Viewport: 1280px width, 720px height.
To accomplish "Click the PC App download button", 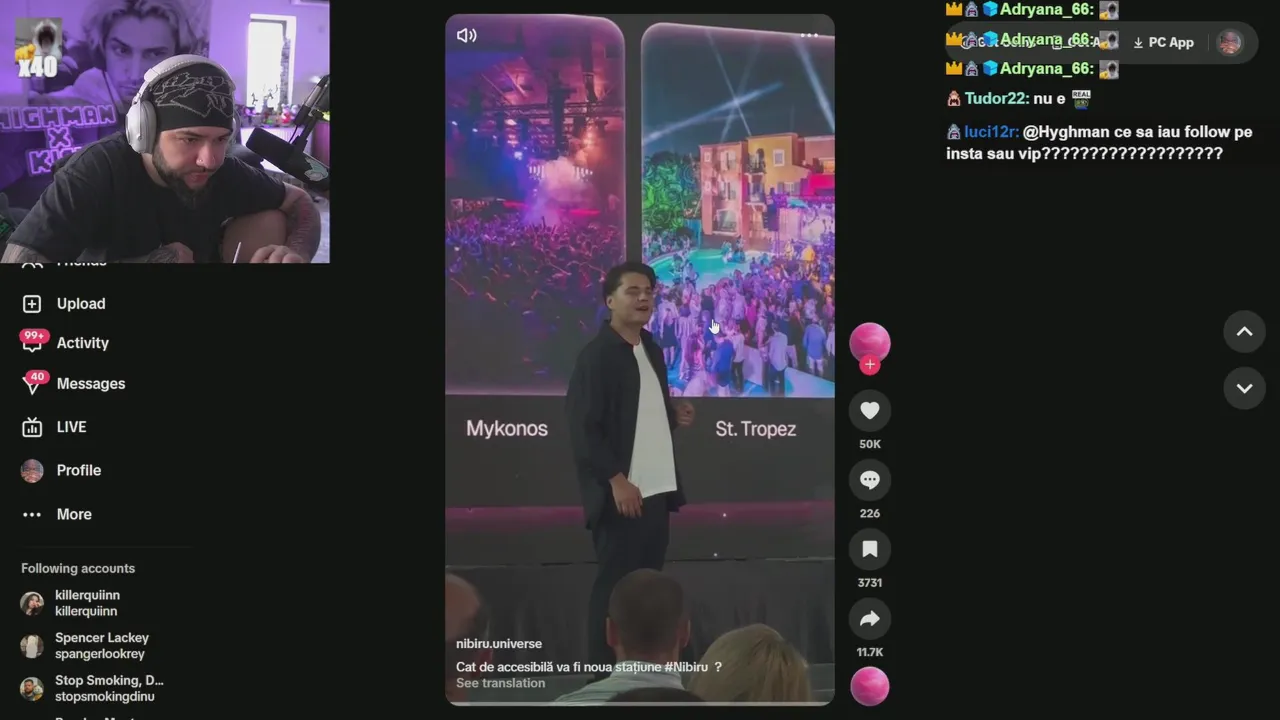I will (1163, 43).
